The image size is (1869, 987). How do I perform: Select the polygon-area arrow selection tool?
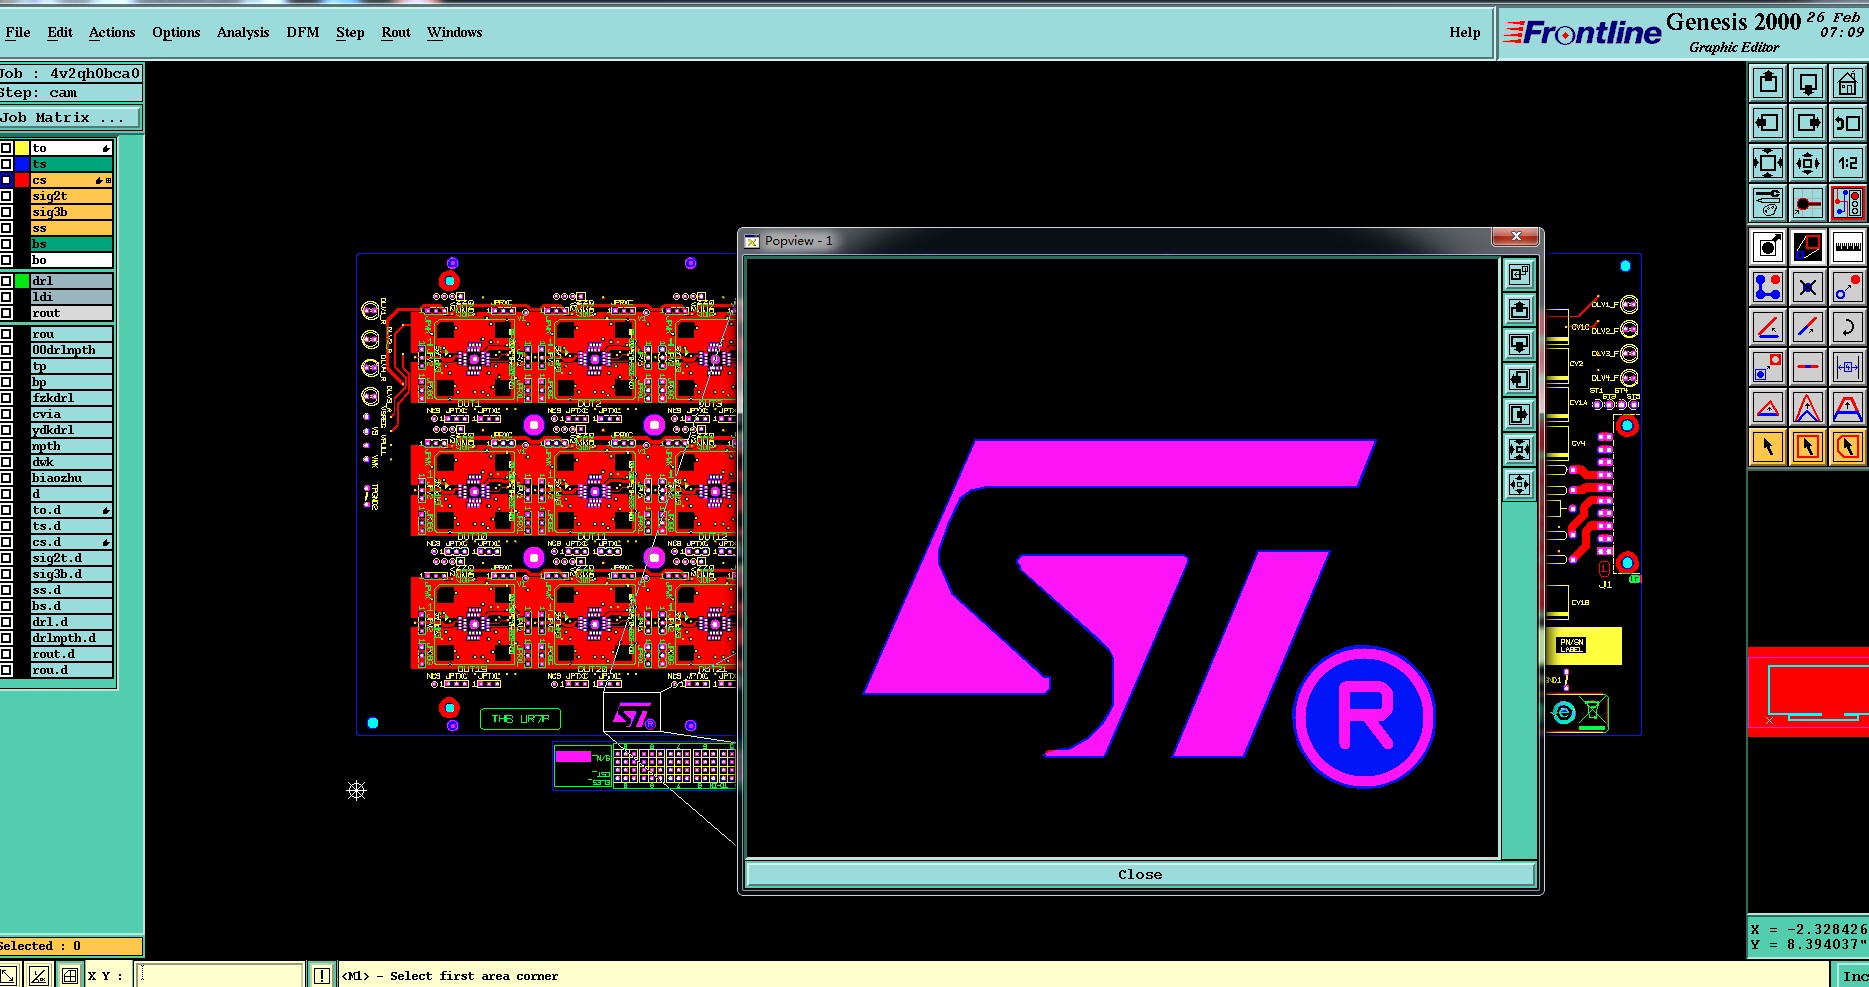pos(1848,447)
